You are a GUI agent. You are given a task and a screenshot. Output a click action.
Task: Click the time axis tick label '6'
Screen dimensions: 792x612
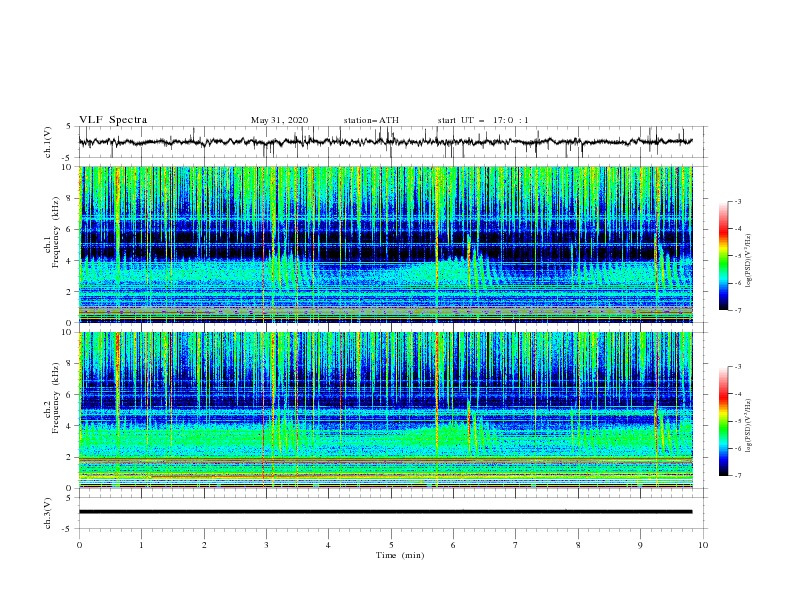(x=453, y=545)
